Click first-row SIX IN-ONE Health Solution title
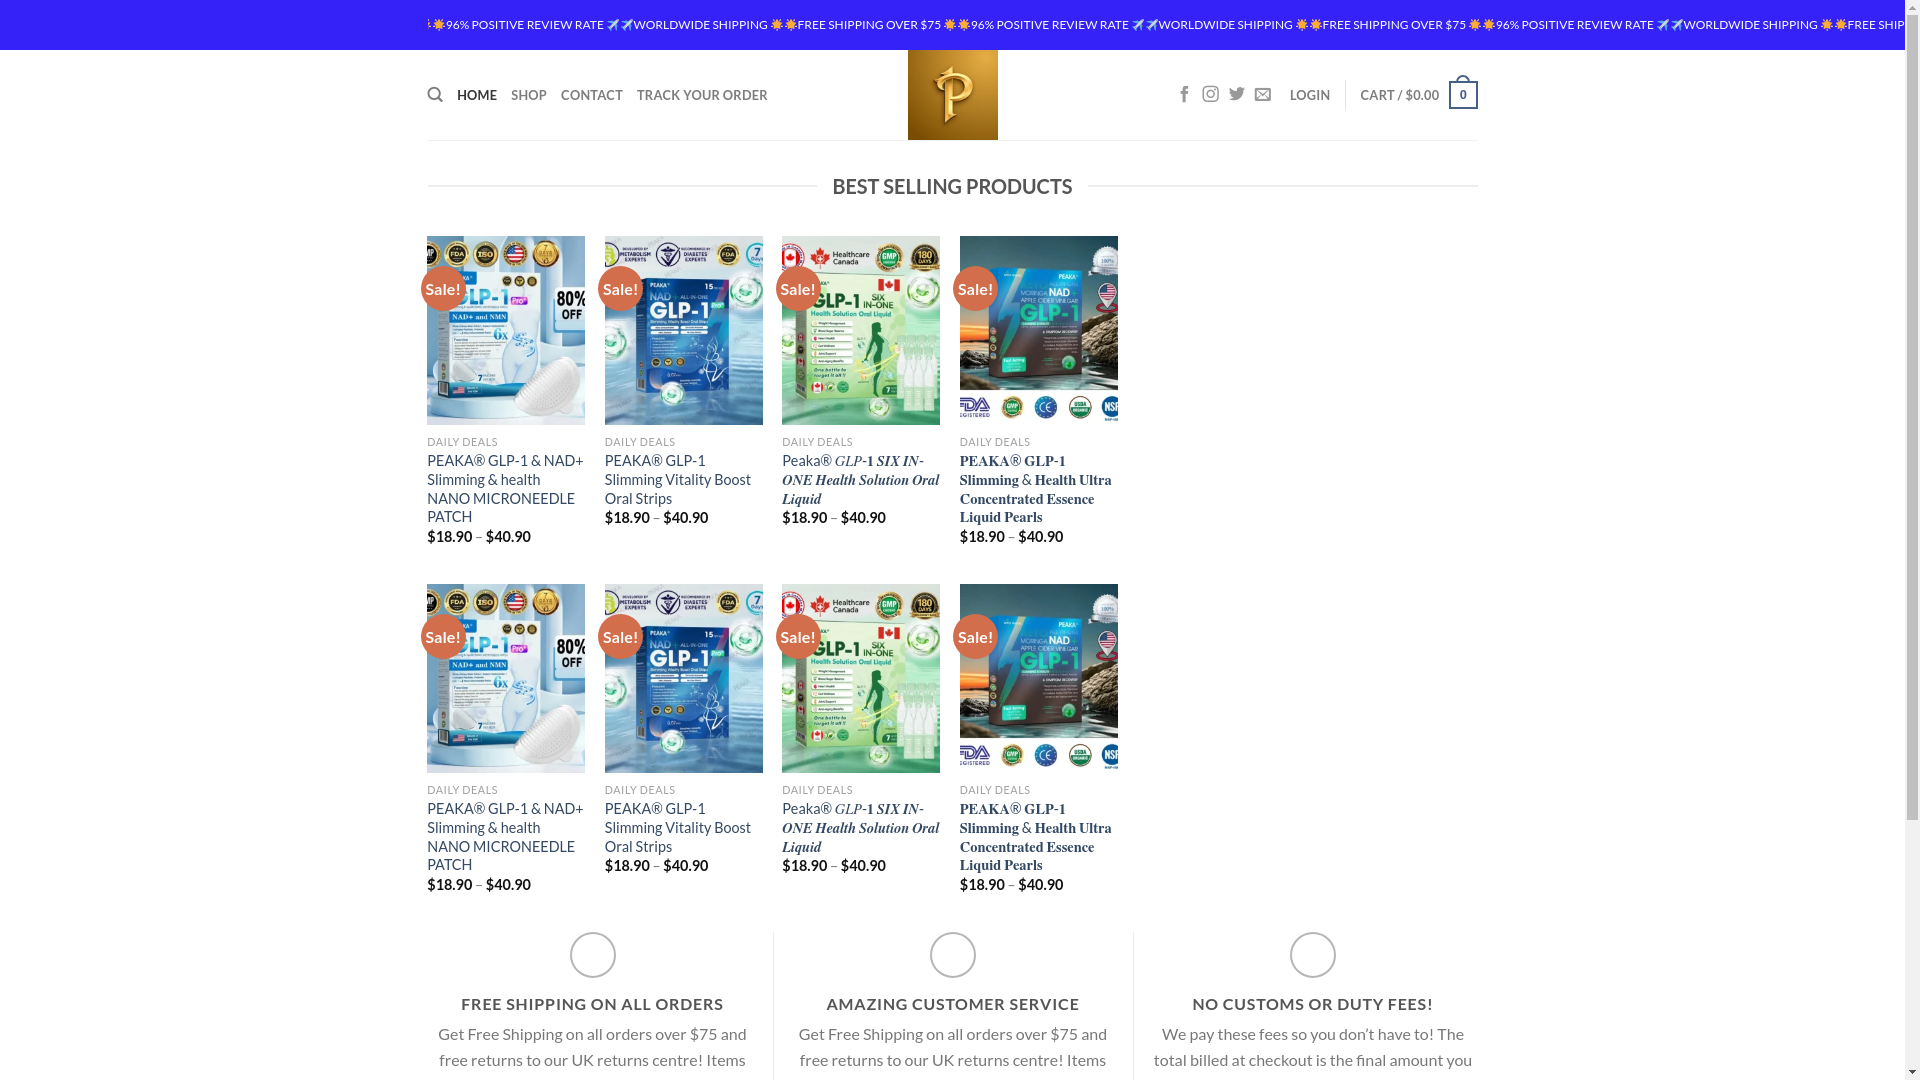Viewport: 1920px width, 1080px height. [860, 480]
